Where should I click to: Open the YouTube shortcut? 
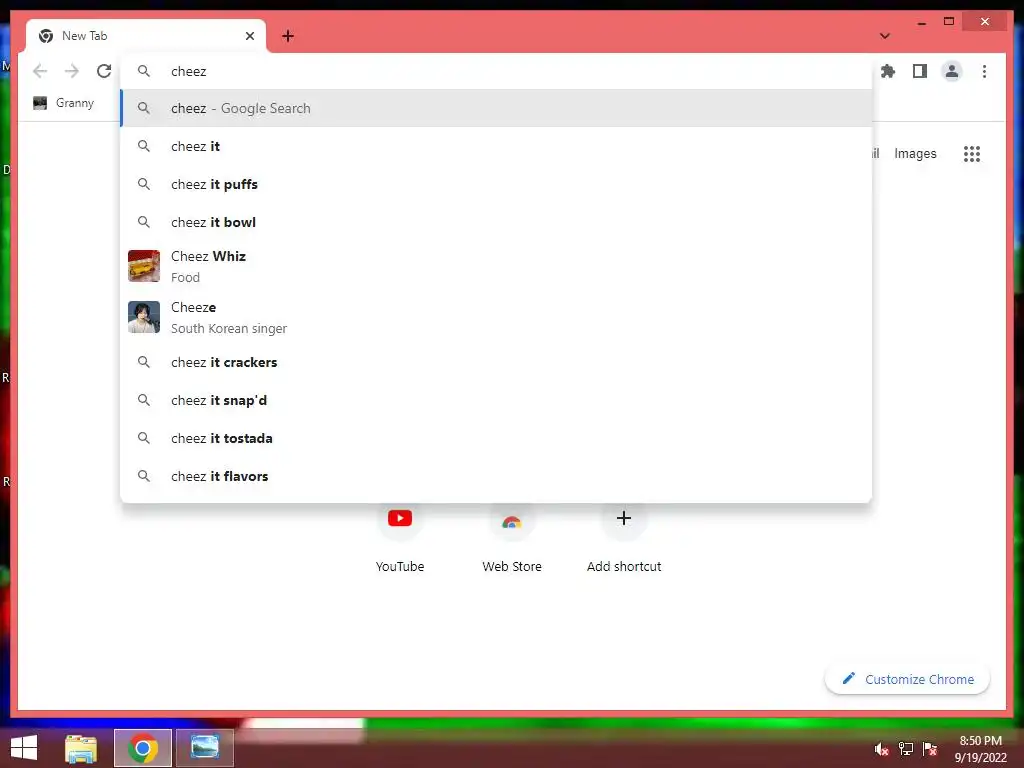(x=400, y=538)
